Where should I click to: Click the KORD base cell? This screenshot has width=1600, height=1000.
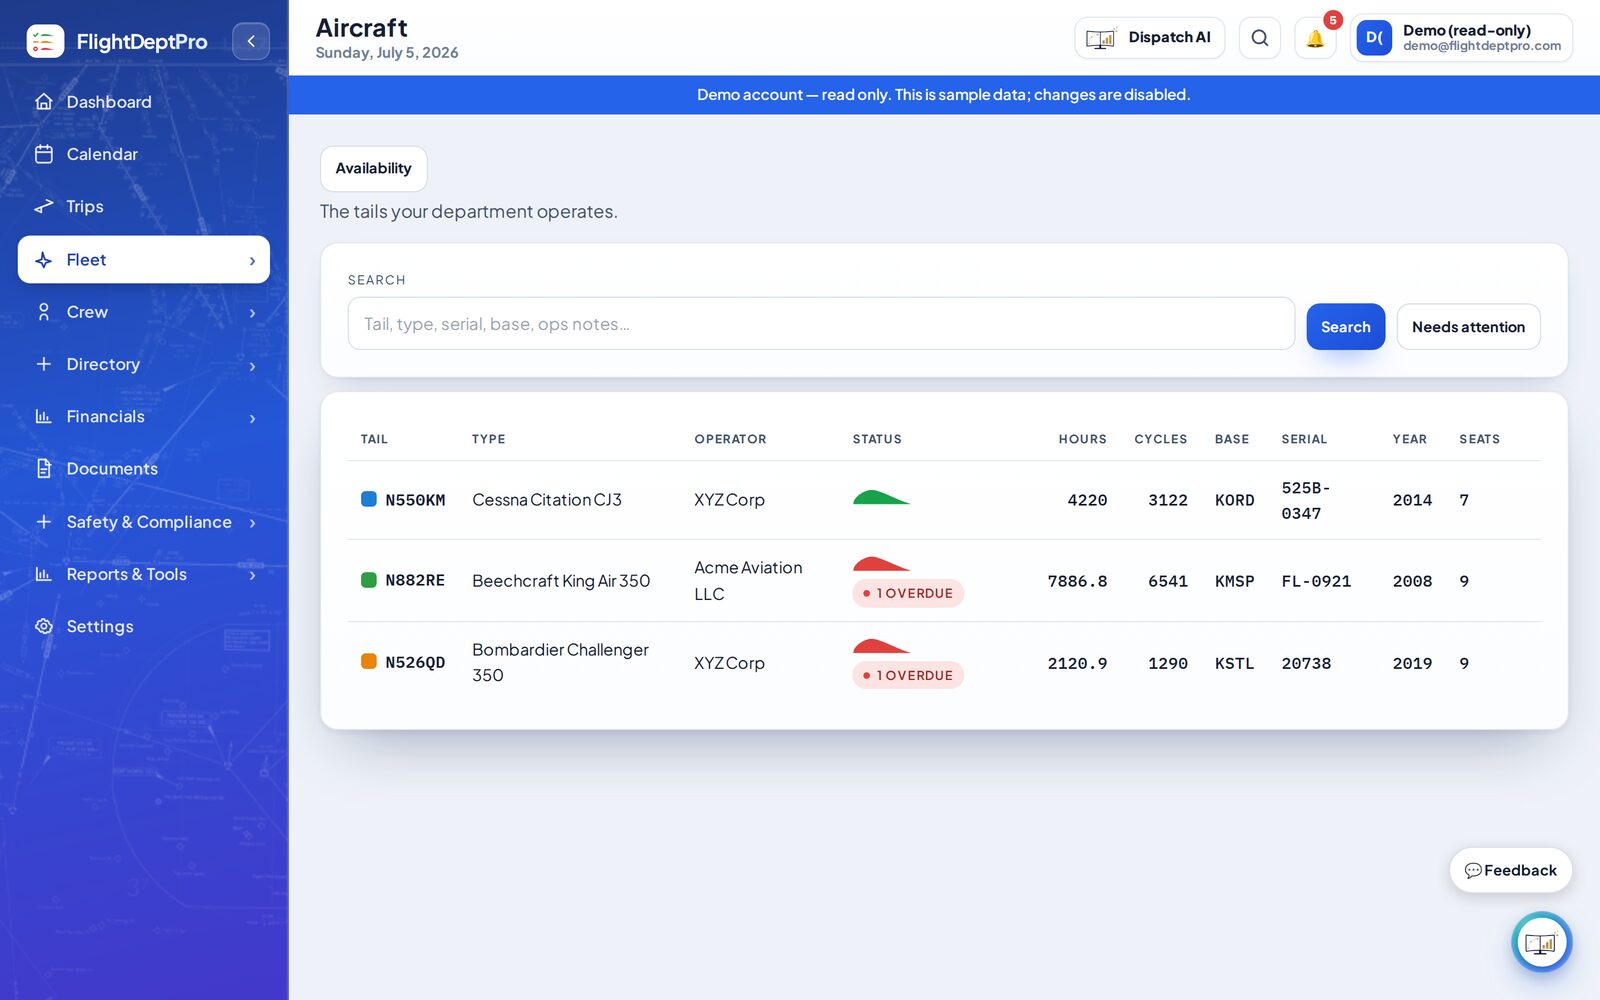coord(1234,500)
